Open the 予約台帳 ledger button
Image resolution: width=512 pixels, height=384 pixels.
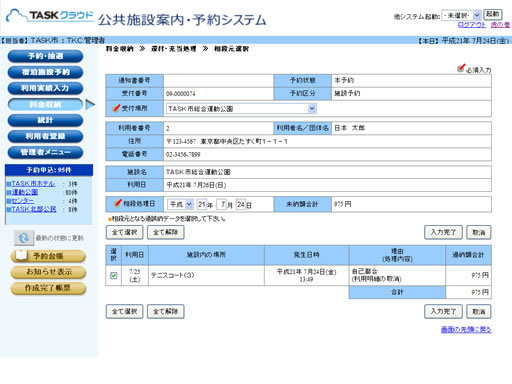pos(48,256)
